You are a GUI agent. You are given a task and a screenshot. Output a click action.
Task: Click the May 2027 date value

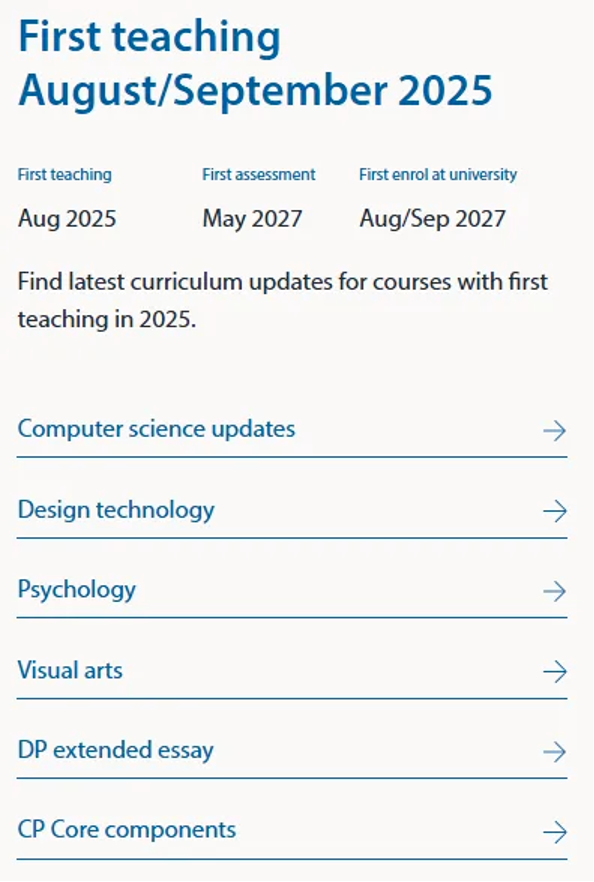coord(253,219)
